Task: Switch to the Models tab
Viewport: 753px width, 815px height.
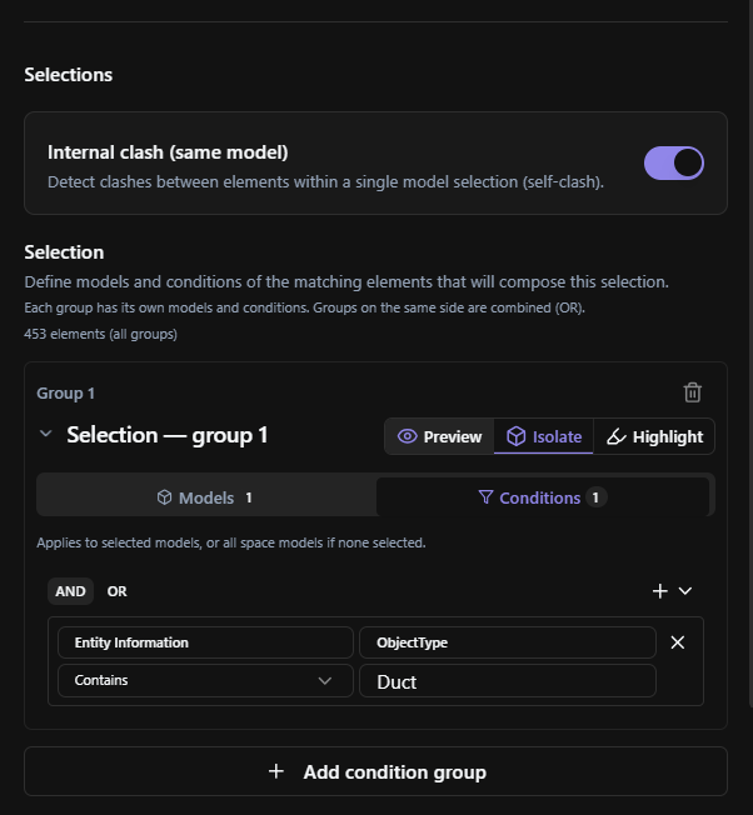Action: [x=206, y=497]
